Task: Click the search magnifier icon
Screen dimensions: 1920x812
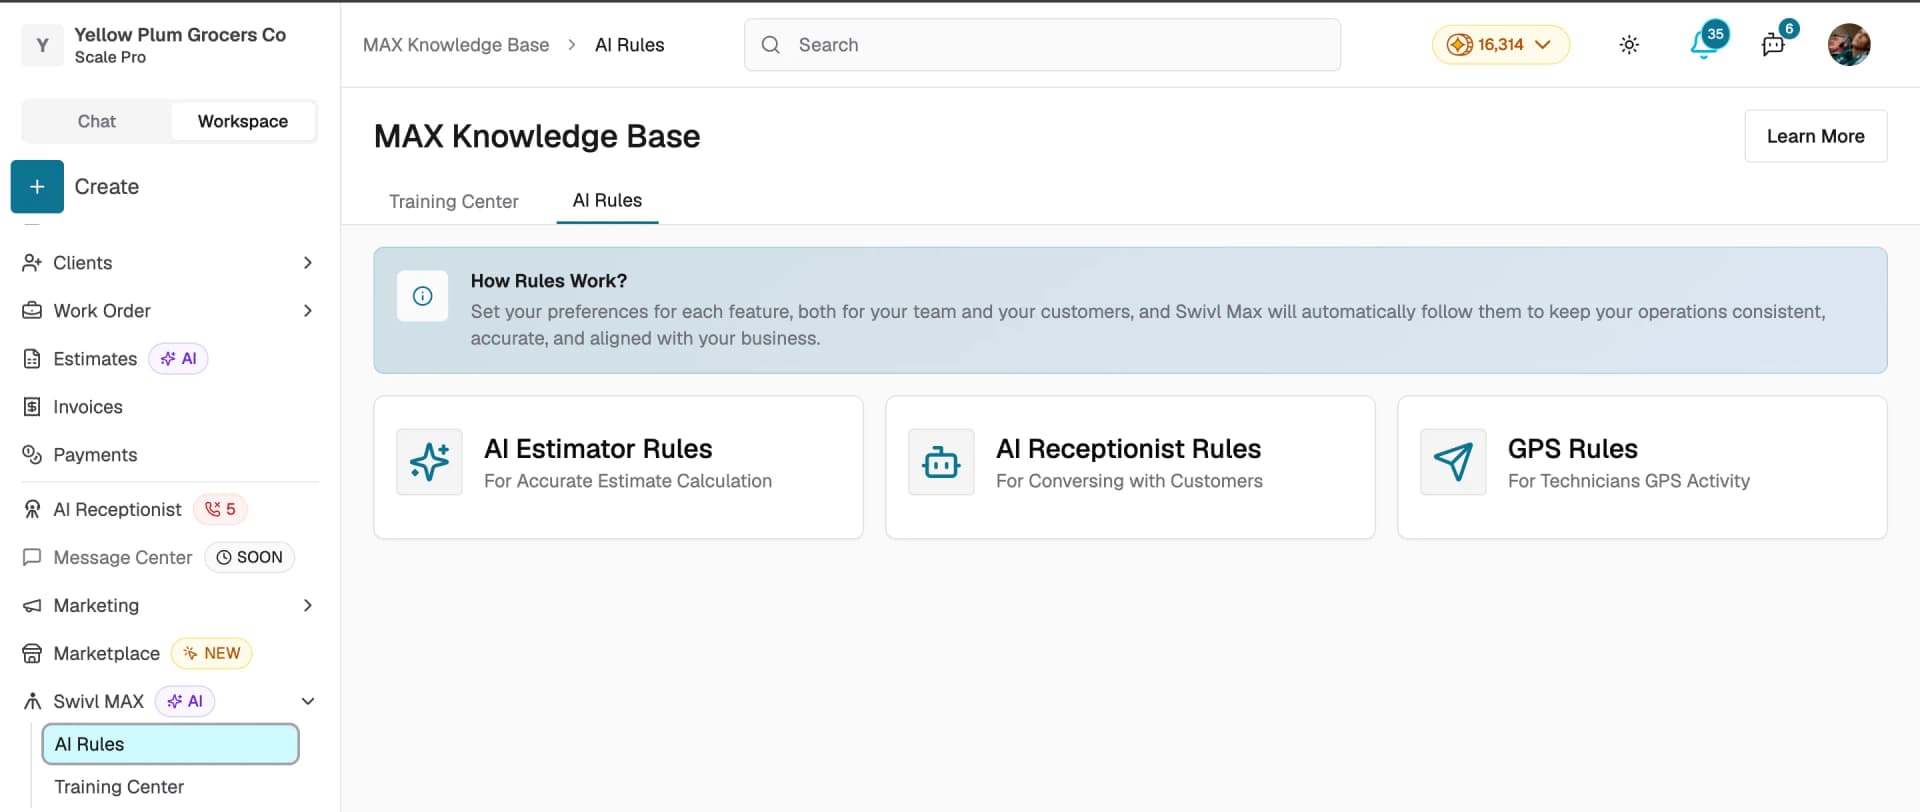Action: pos(770,45)
